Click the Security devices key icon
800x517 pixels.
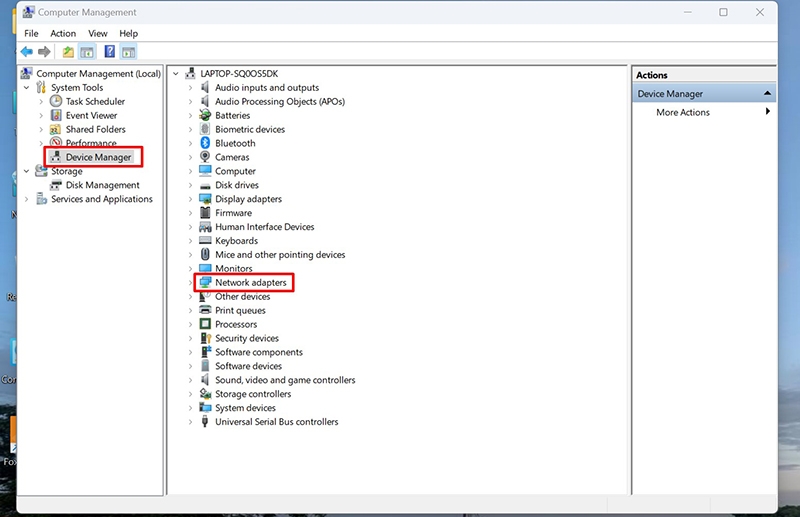(205, 338)
